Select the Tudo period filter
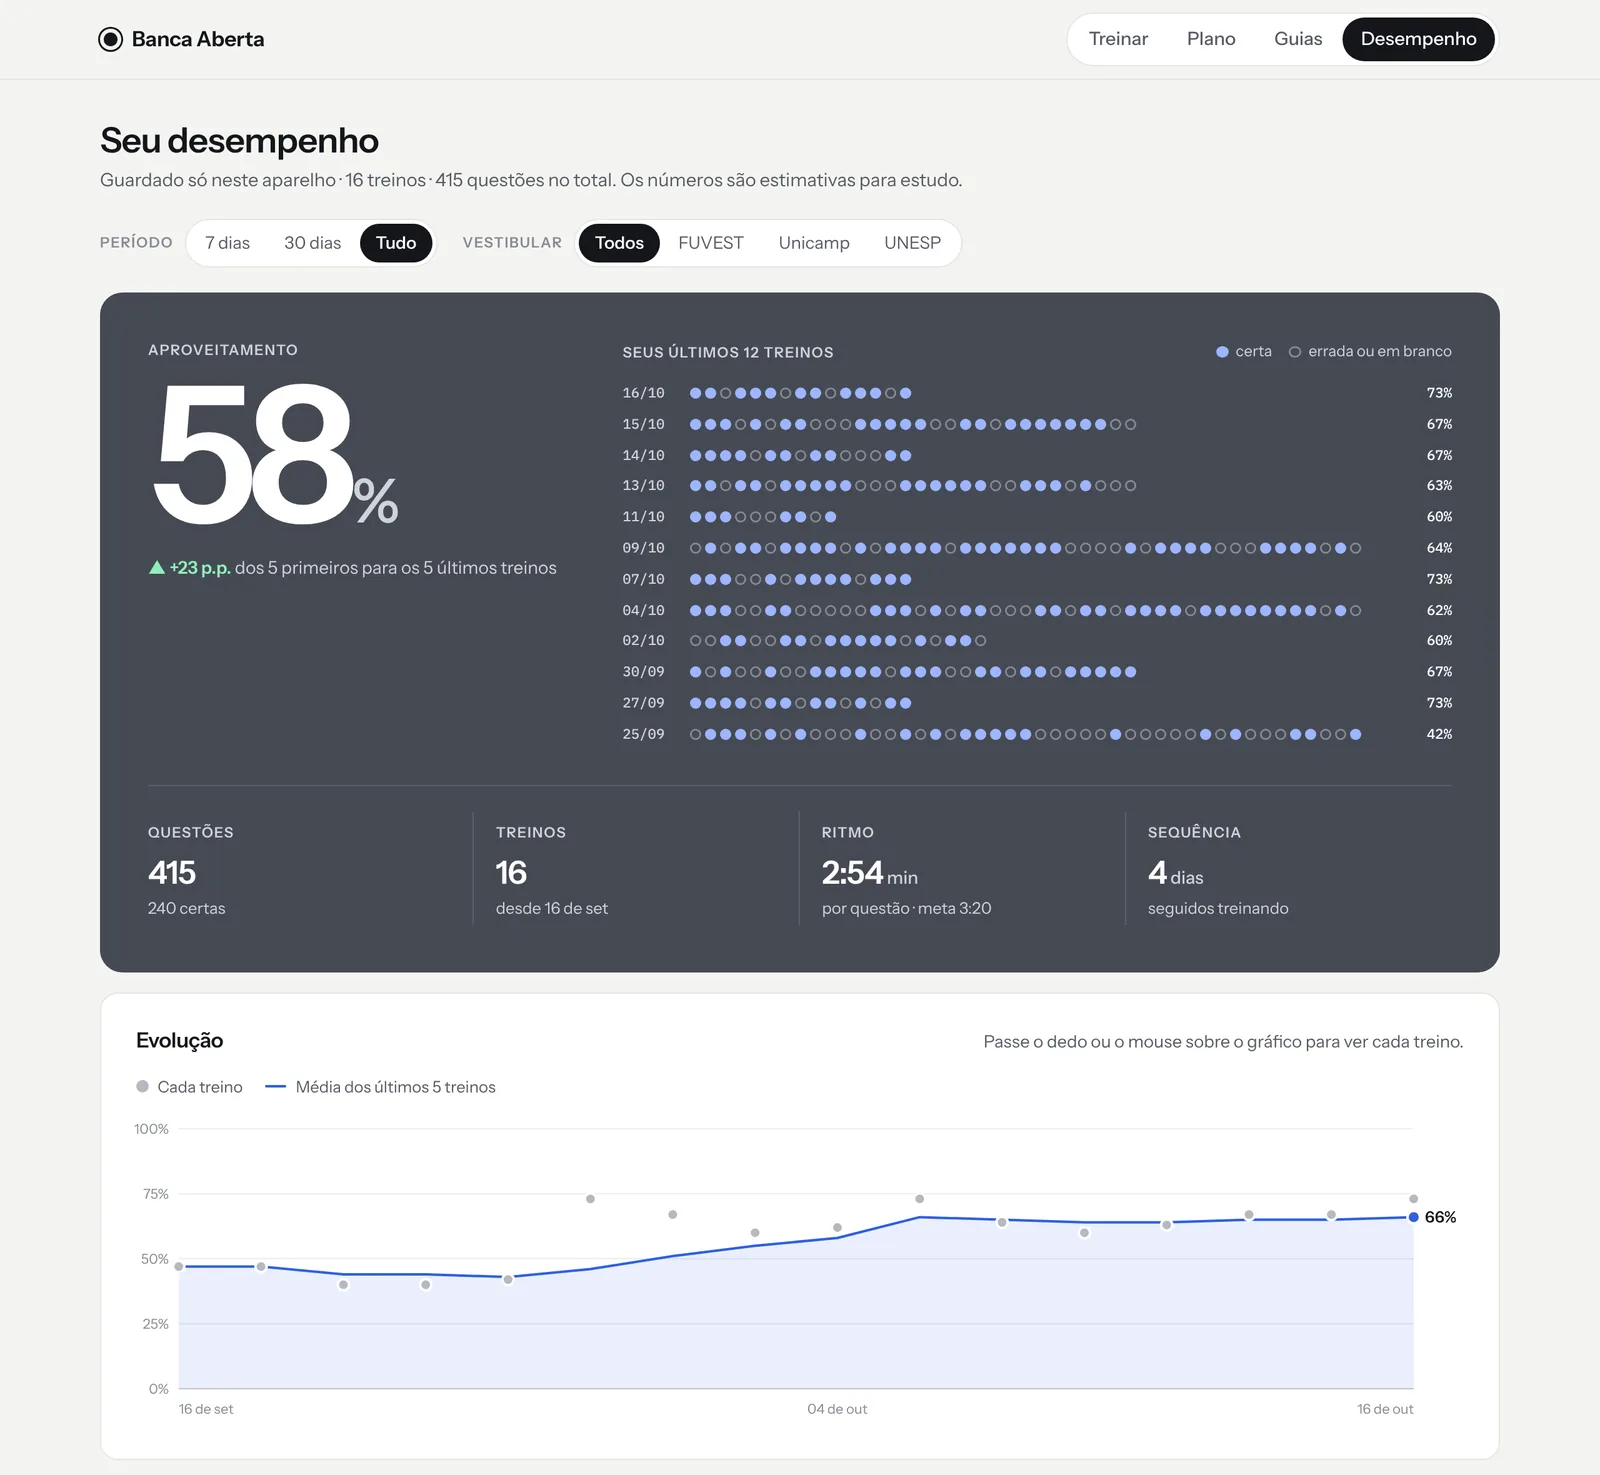This screenshot has height=1475, width=1600. [x=396, y=243]
